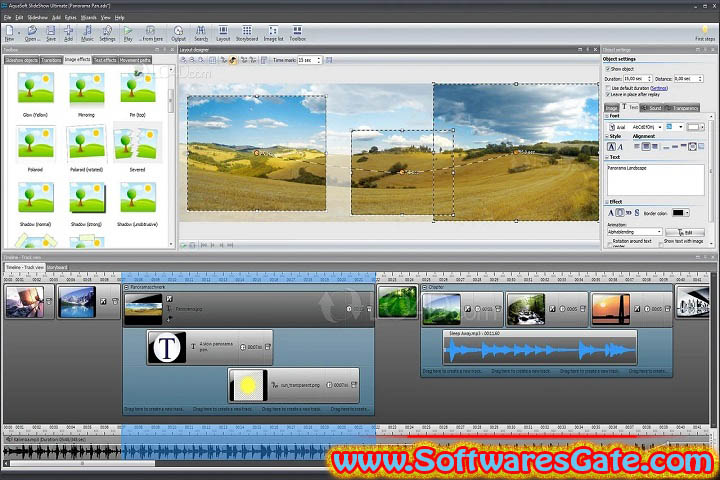Collapse the Chapter group in timeline

coord(425,287)
